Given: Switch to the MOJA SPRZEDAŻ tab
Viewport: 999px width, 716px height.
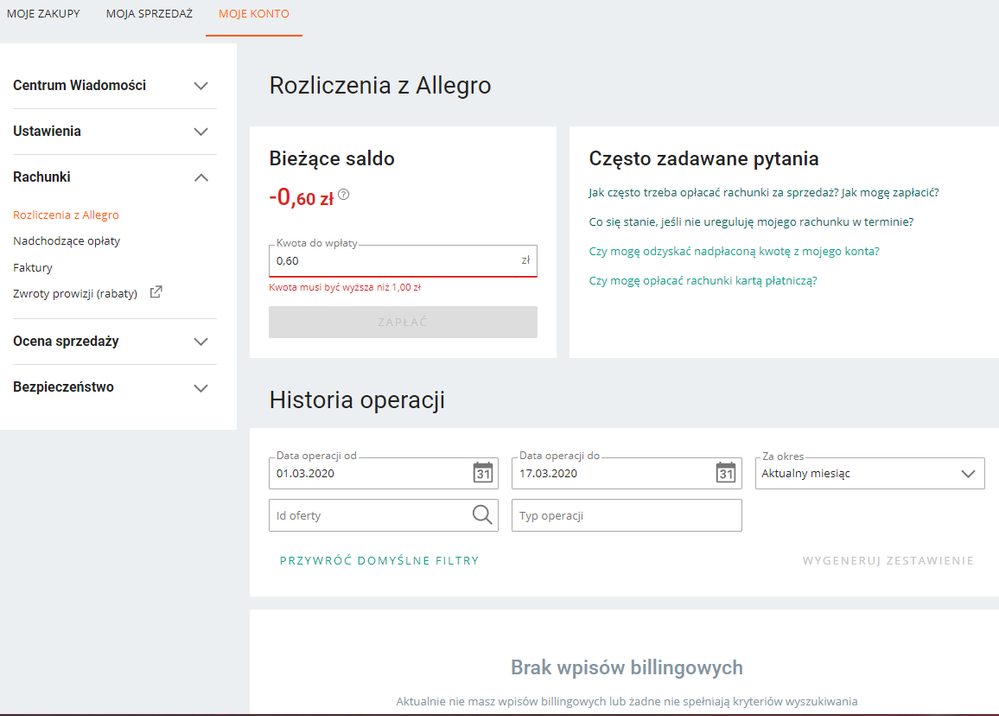Looking at the screenshot, I should [x=148, y=14].
